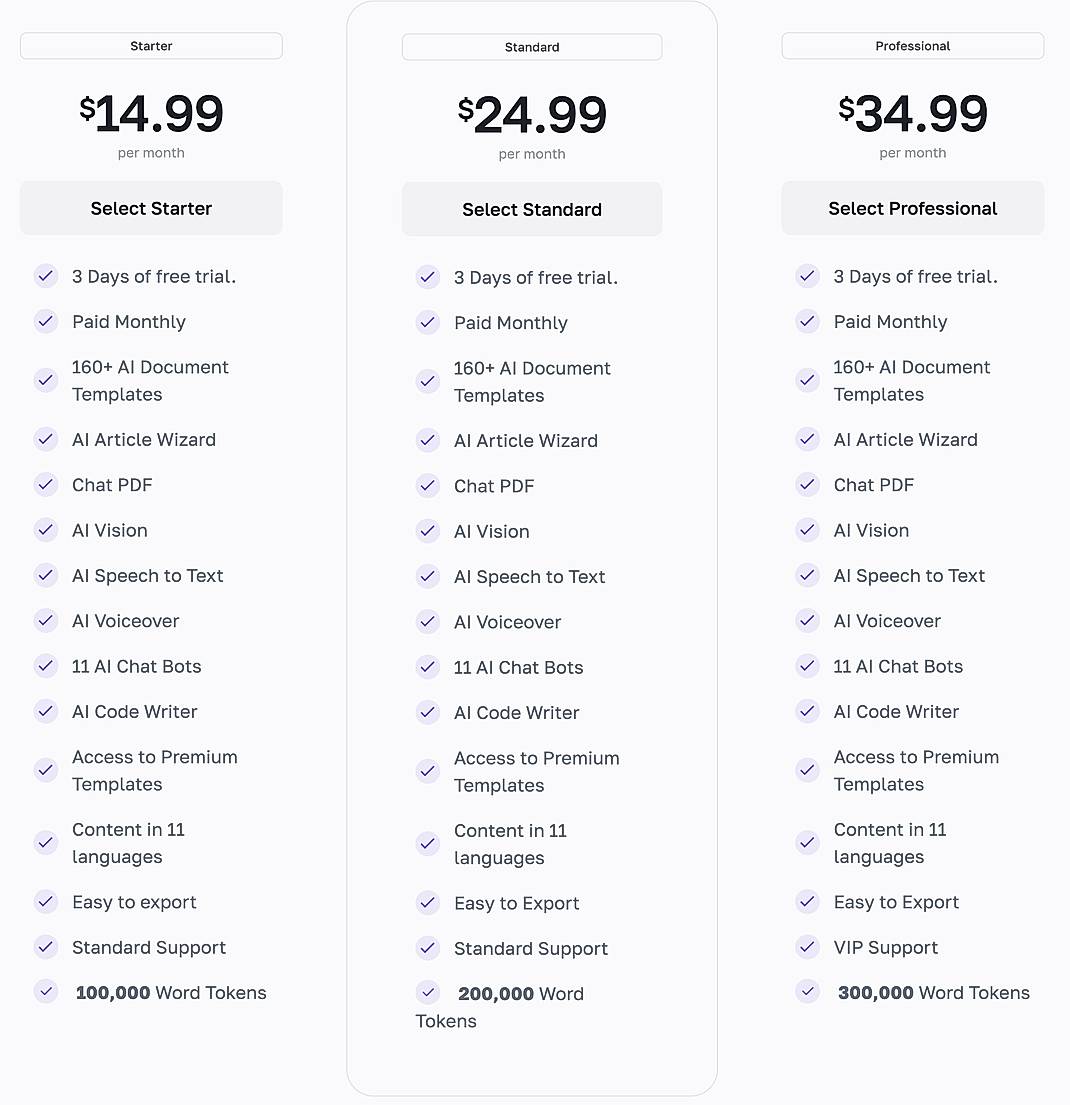Click the Standard plan name label
The image size is (1070, 1105).
(532, 47)
